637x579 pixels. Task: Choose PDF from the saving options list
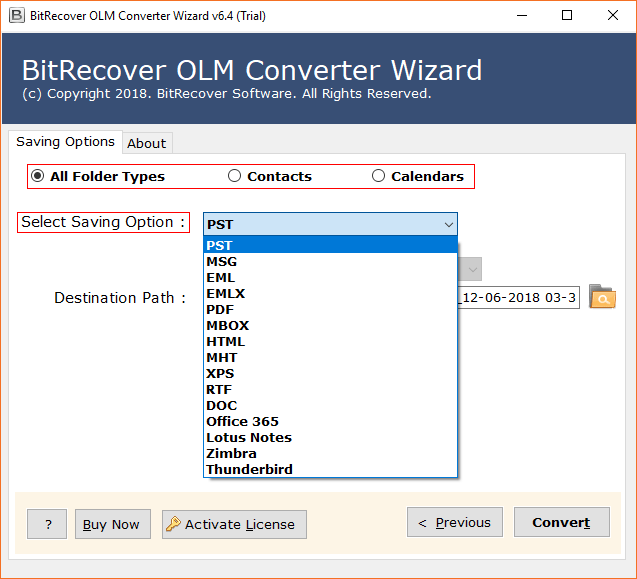click(330, 309)
